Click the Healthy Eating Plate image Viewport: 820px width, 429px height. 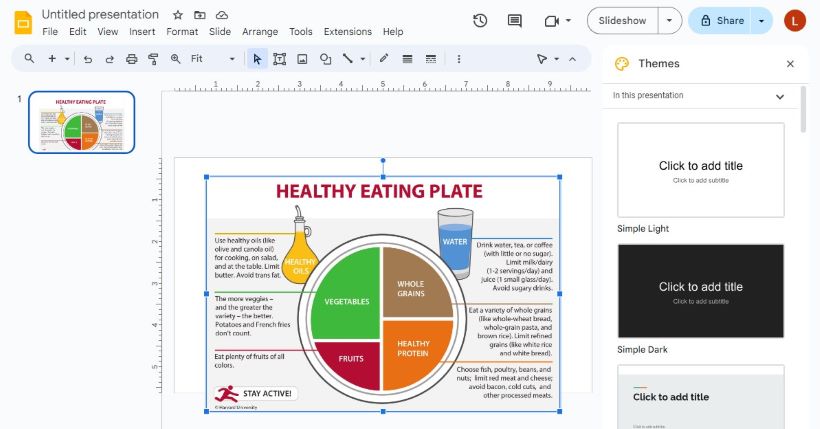click(383, 294)
